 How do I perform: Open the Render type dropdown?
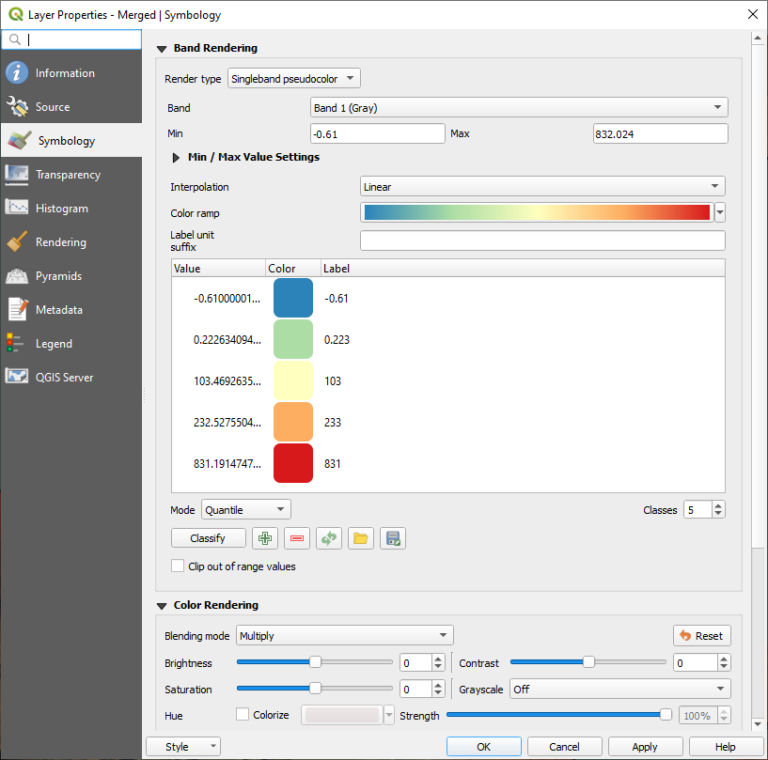click(x=293, y=79)
